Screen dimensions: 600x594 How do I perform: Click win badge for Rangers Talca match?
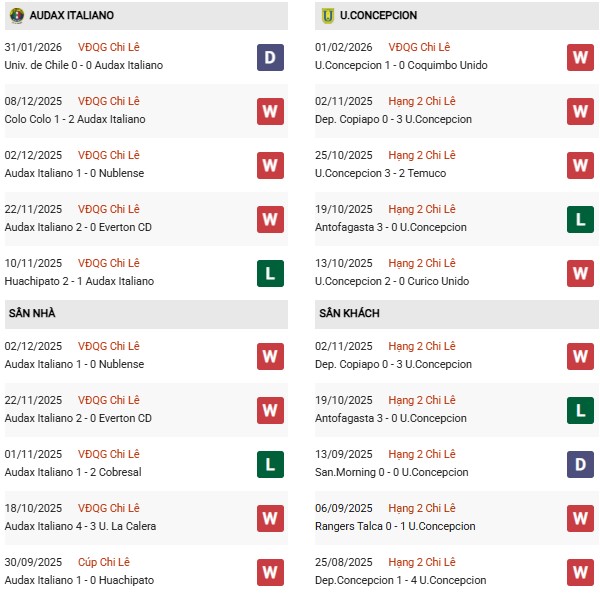point(580,518)
